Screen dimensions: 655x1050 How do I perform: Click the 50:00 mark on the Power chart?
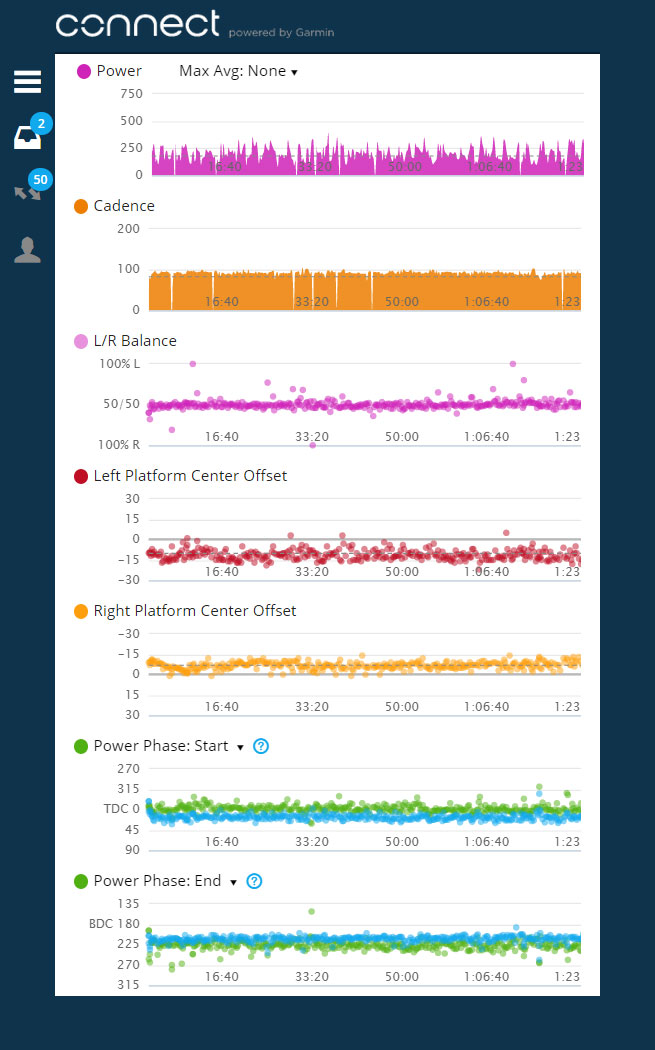click(402, 166)
